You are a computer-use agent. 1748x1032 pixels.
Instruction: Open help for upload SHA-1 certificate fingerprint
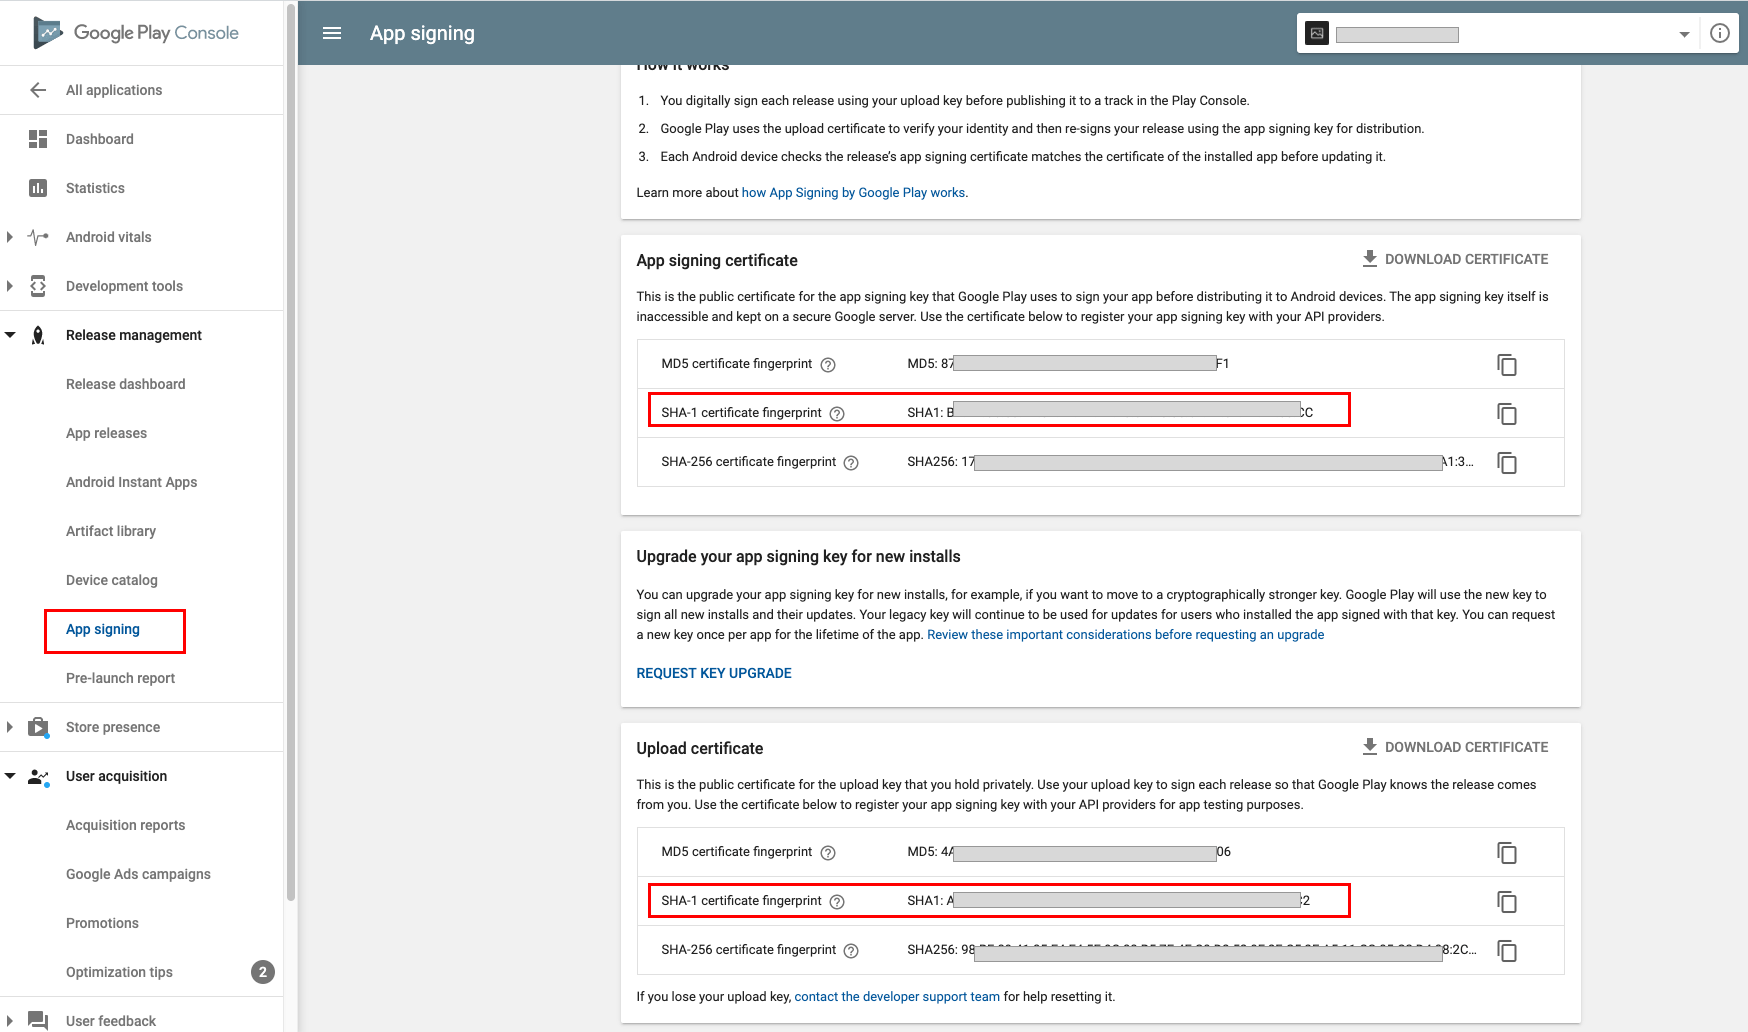point(837,902)
